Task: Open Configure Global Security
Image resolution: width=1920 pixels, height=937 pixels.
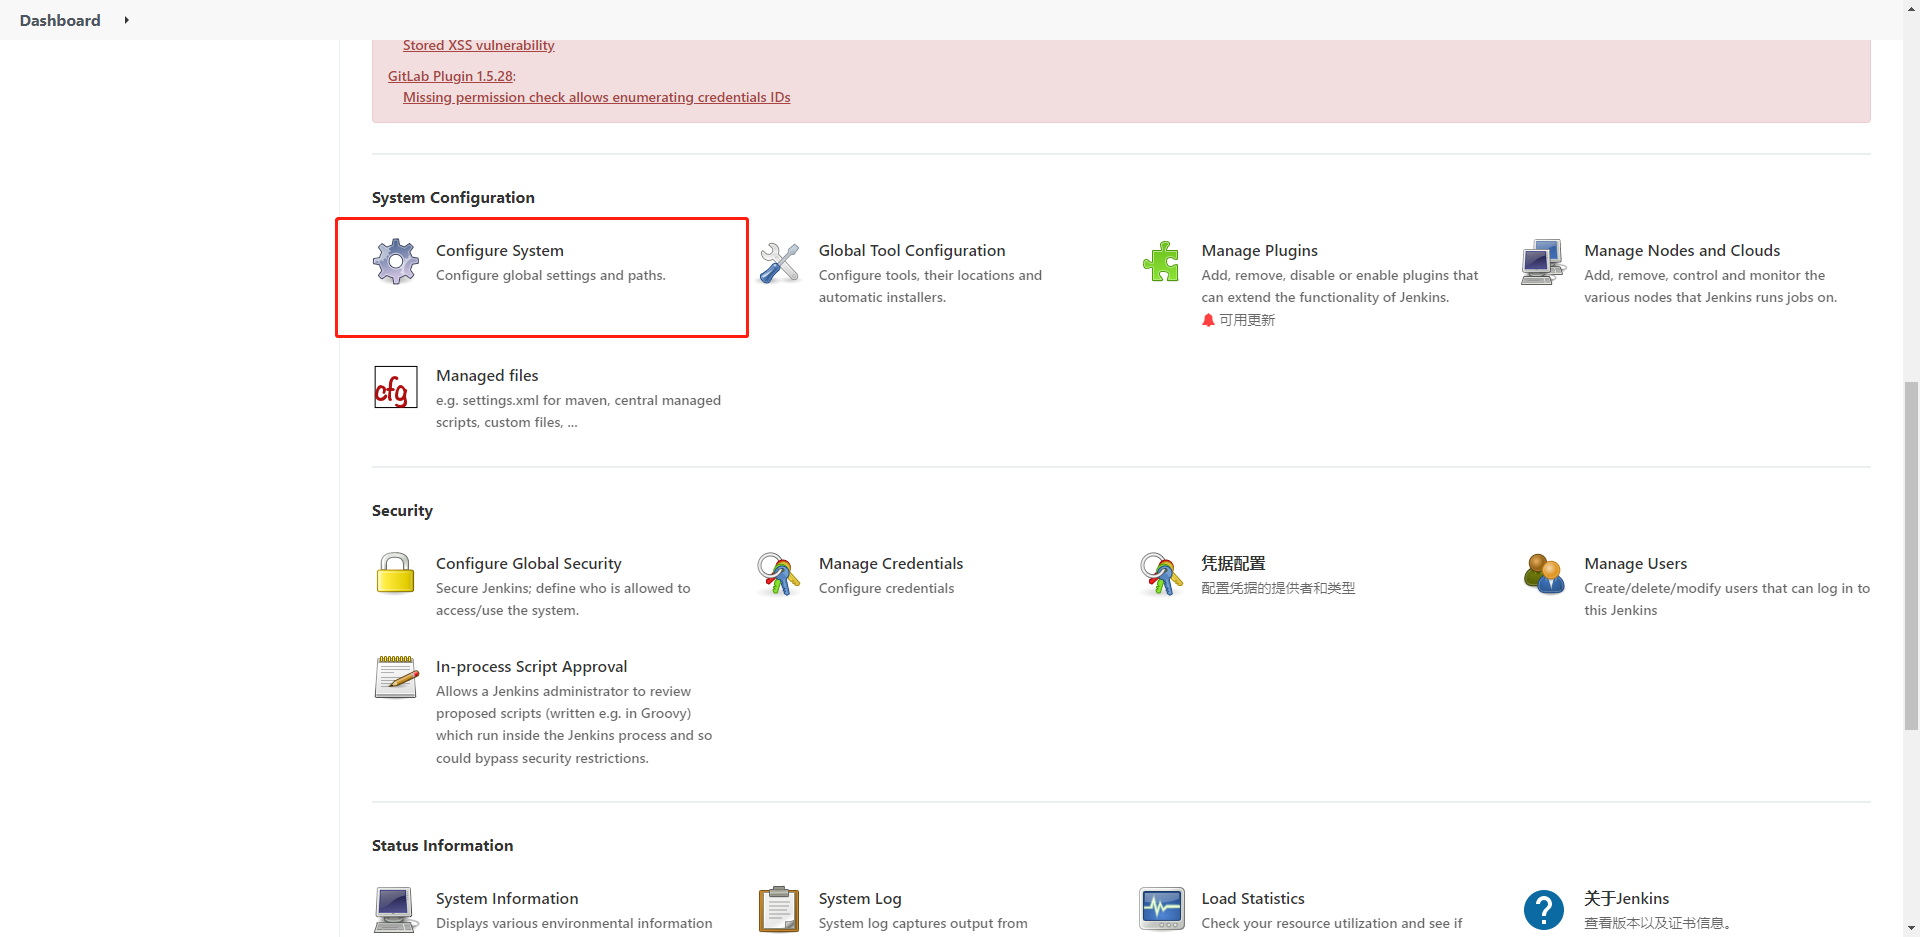Action: click(x=529, y=564)
